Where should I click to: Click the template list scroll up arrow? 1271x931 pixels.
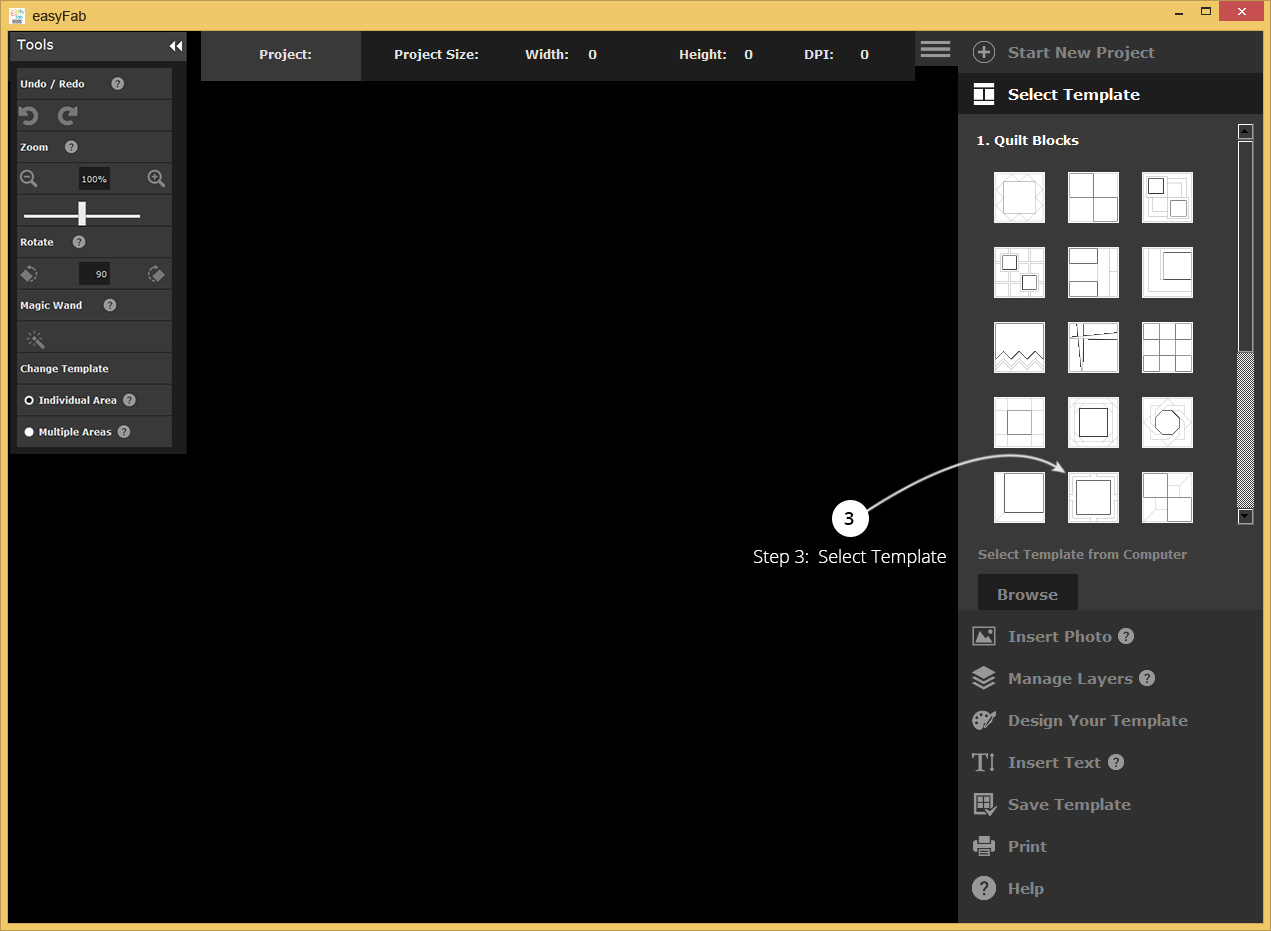pos(1245,131)
